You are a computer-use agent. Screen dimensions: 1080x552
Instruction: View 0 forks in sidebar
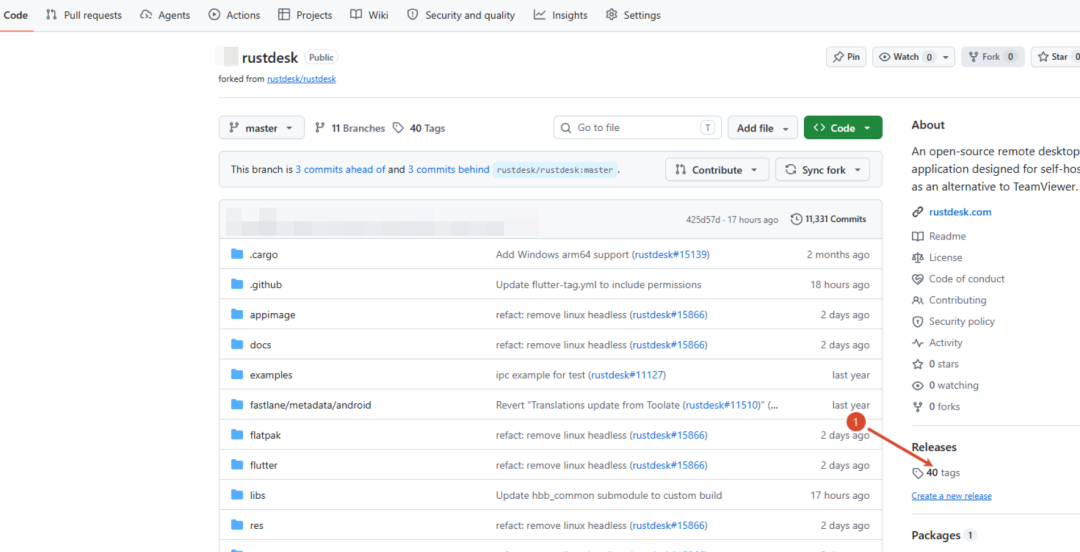coord(944,407)
